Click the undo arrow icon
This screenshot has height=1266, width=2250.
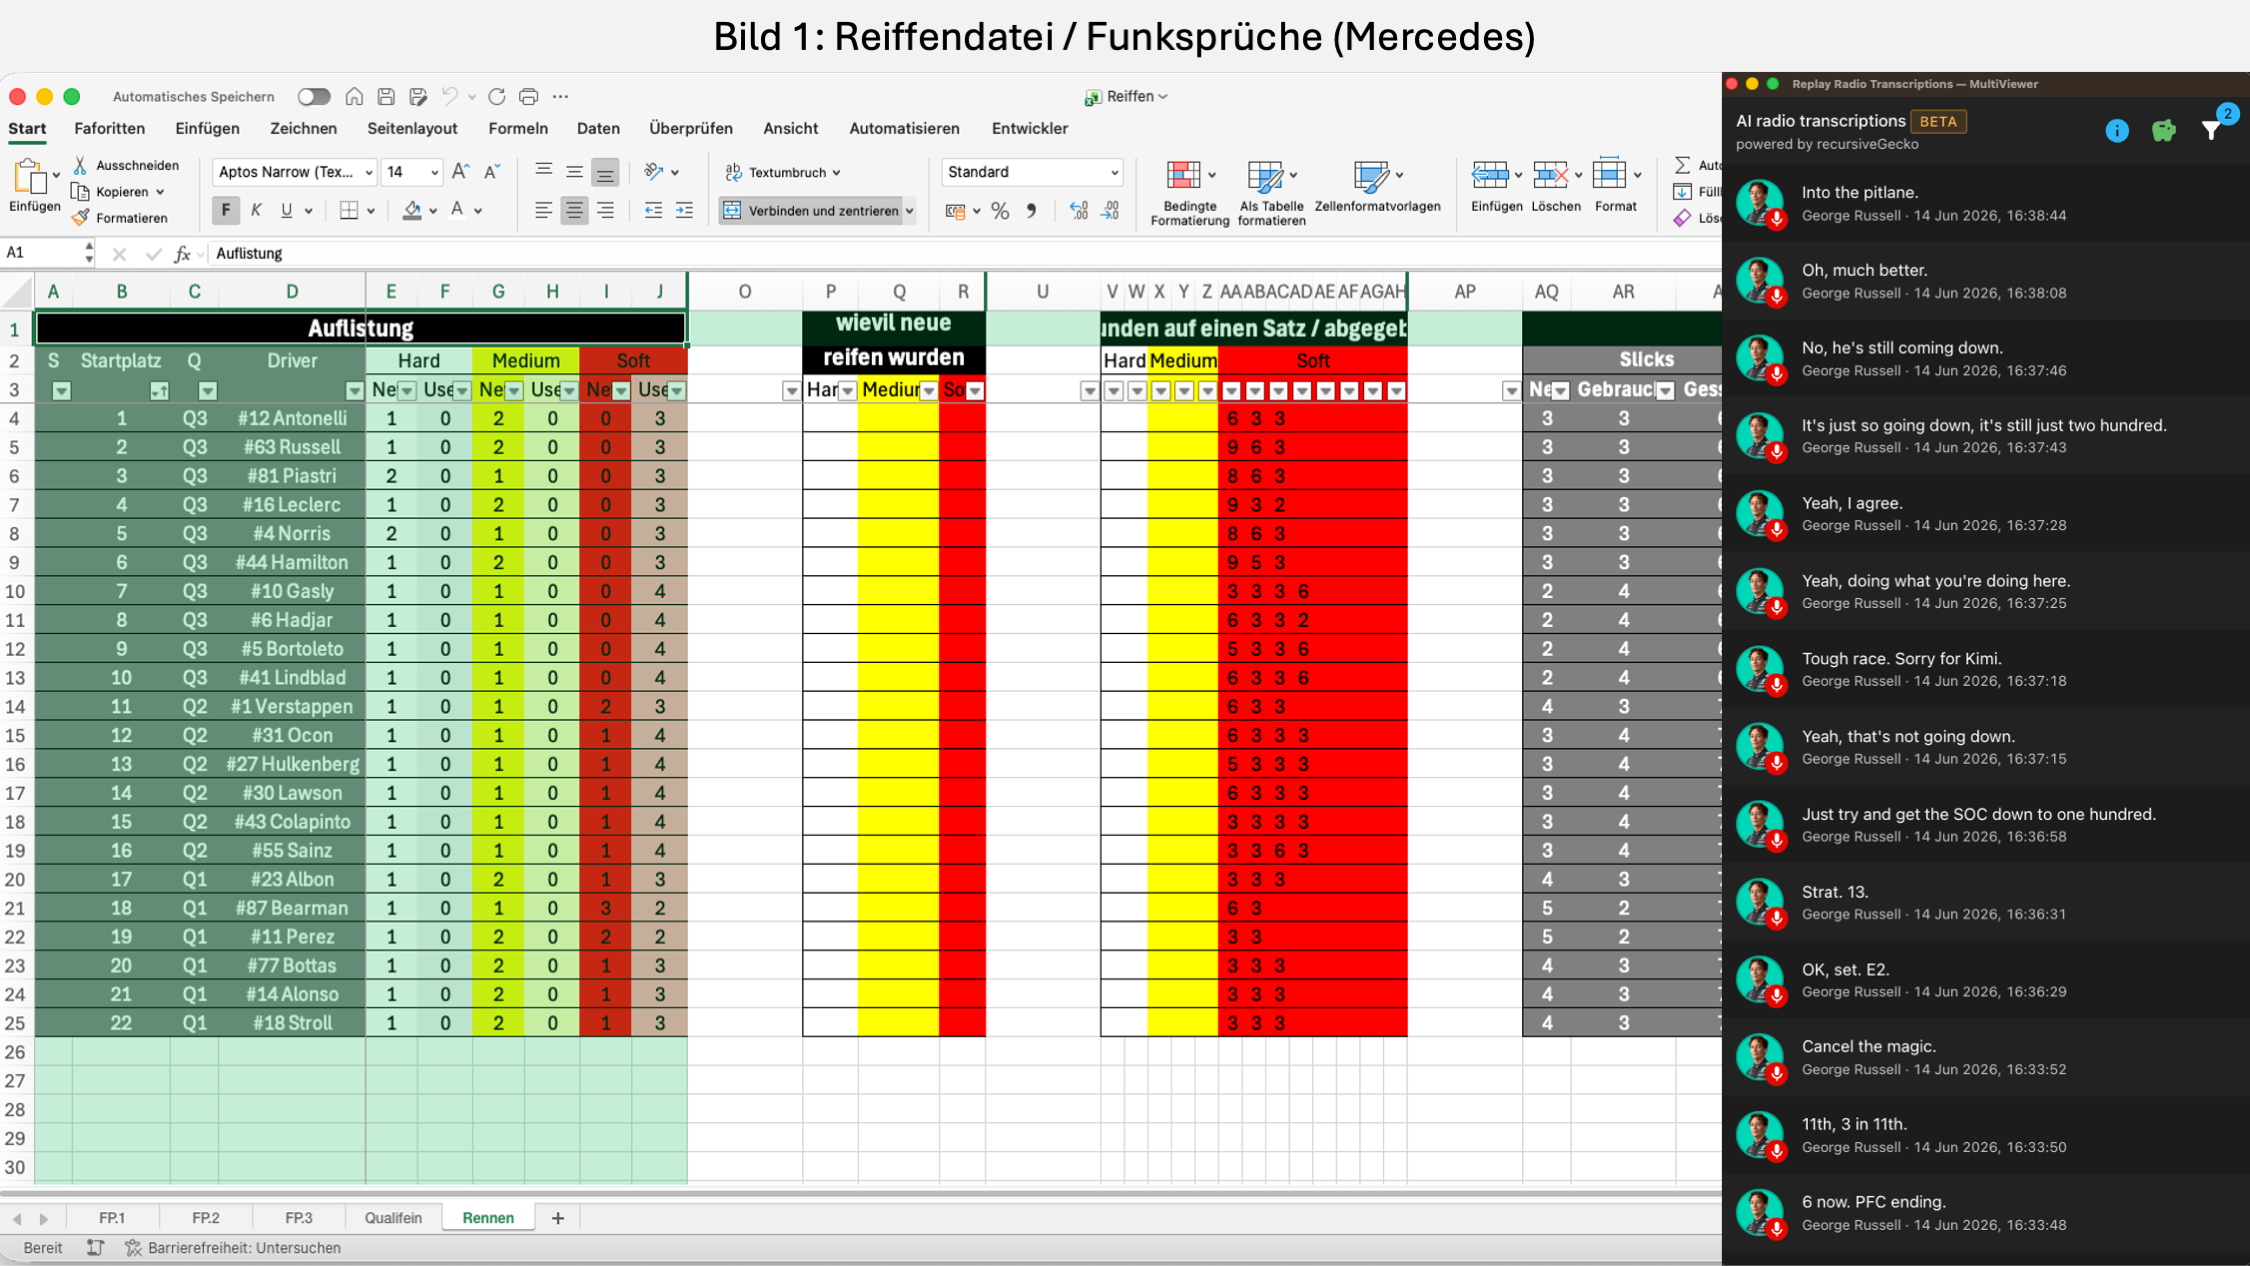coord(450,97)
